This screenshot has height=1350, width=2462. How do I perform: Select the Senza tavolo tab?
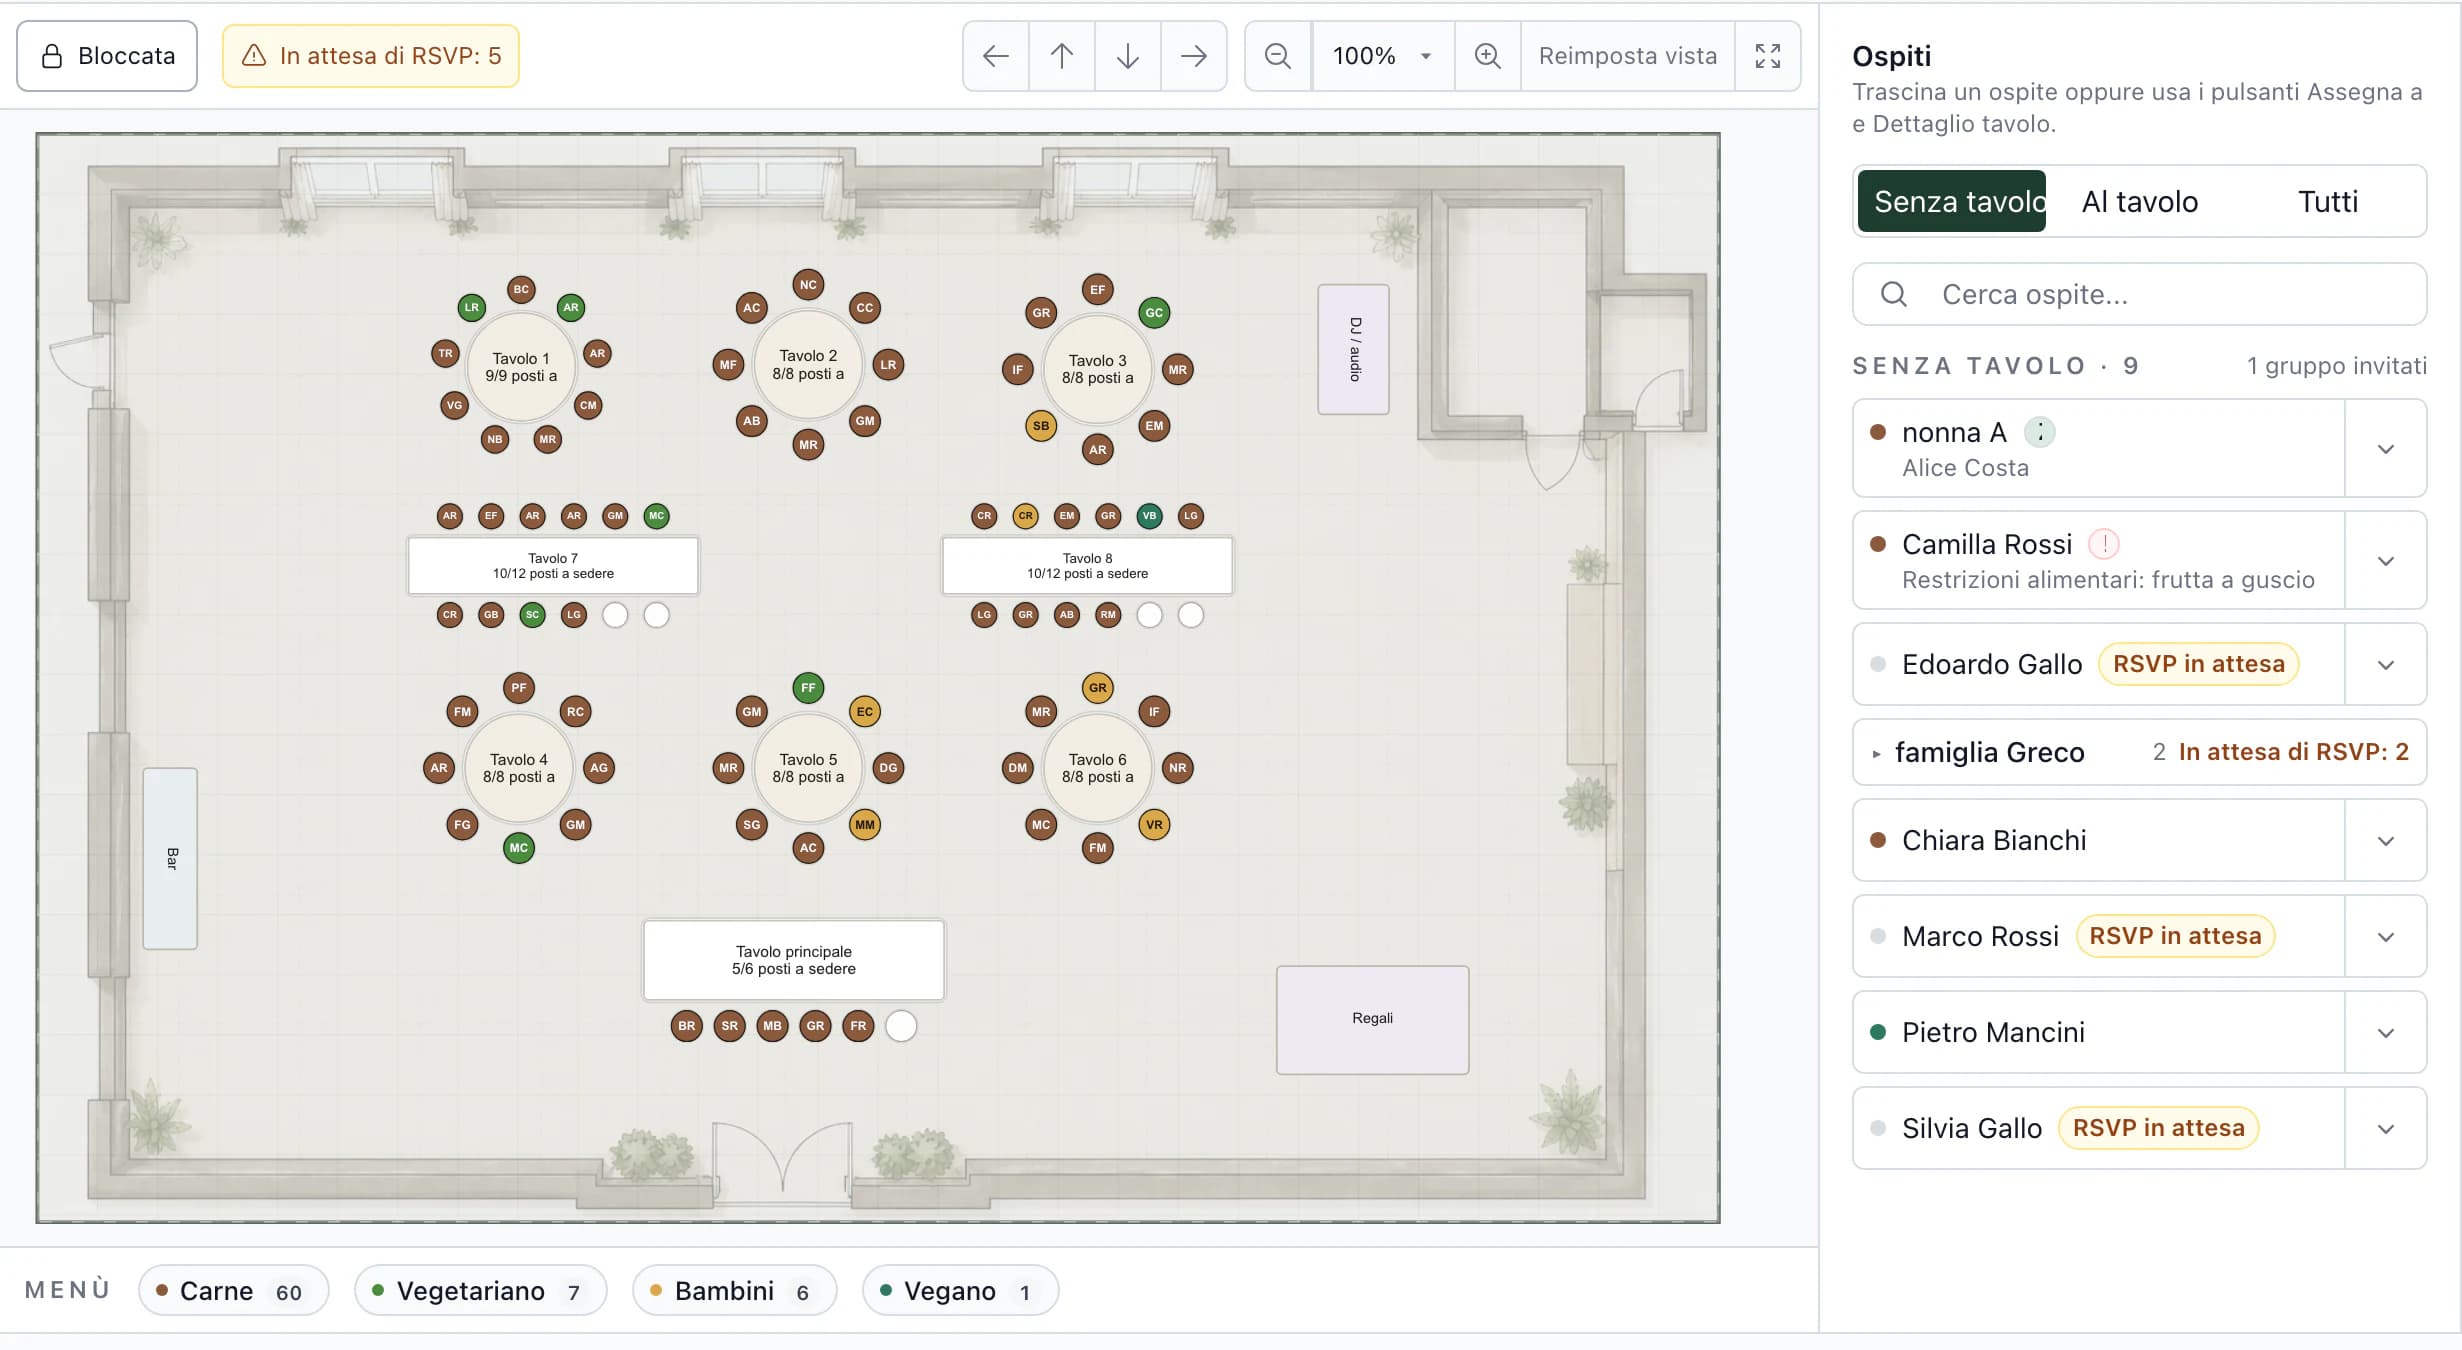1952,201
